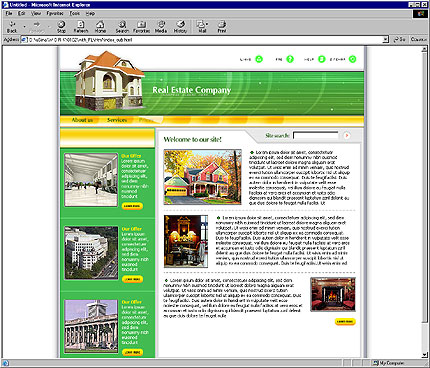Image resolution: width=430 pixels, height=368 pixels.
Task: Click the columned building thumbnail in sidebar
Action: [91, 326]
